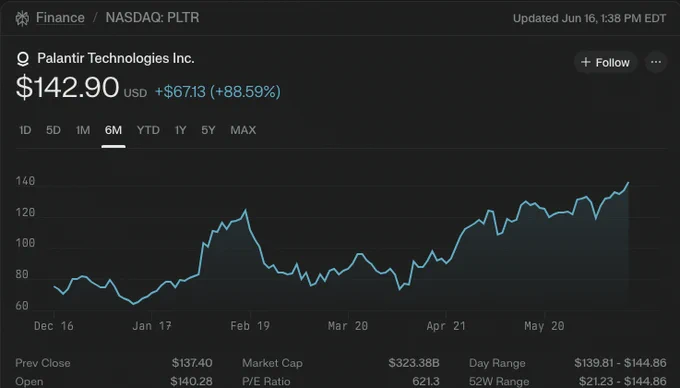This screenshot has height=388, width=680.
Task: Click the 120 price axis label
Action: pyautogui.click(x=25, y=212)
